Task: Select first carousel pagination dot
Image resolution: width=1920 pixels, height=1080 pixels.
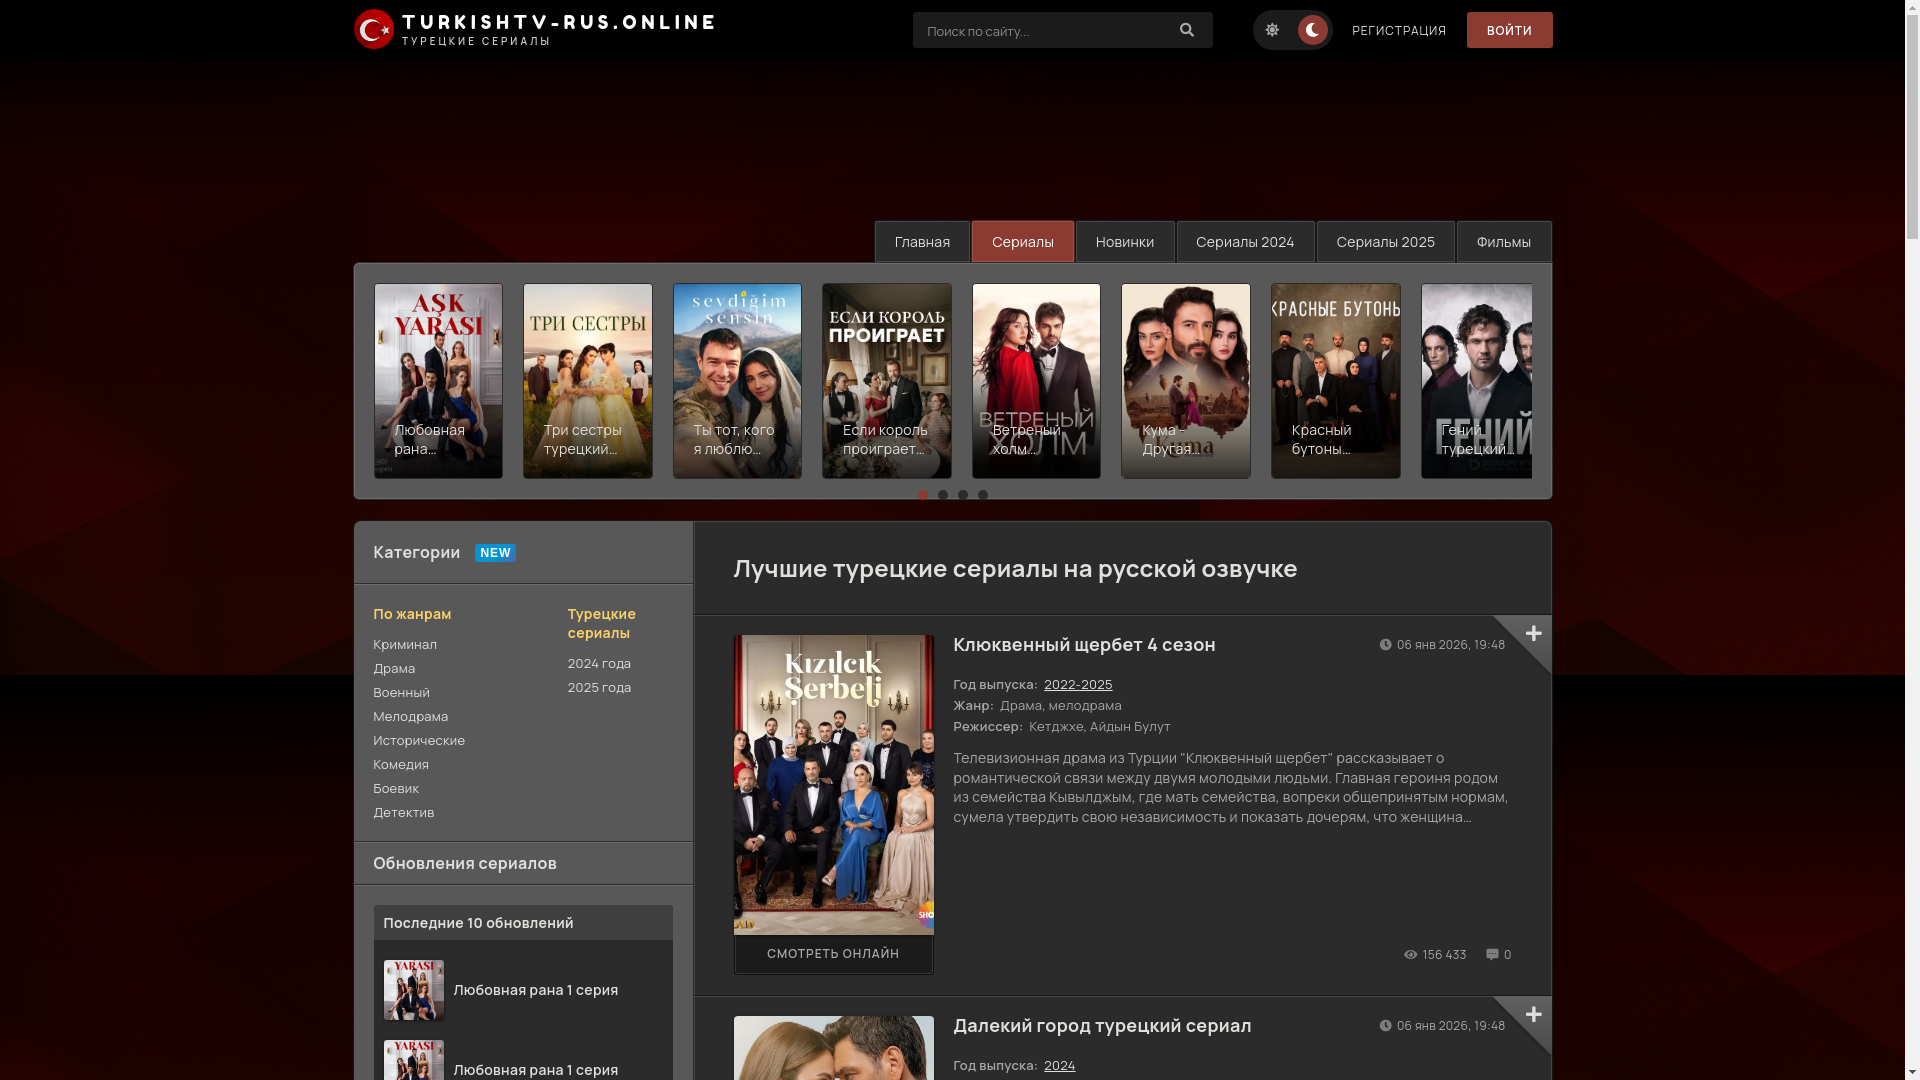Action: pos(923,495)
